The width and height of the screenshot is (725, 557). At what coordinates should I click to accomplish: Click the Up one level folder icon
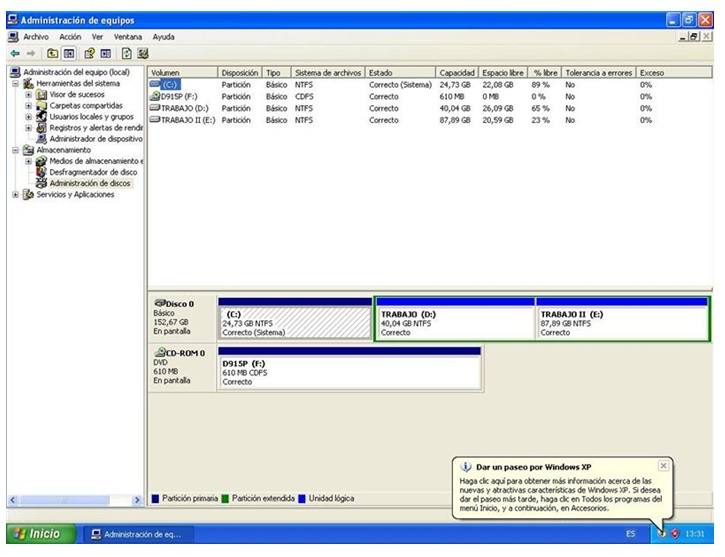tap(50, 52)
